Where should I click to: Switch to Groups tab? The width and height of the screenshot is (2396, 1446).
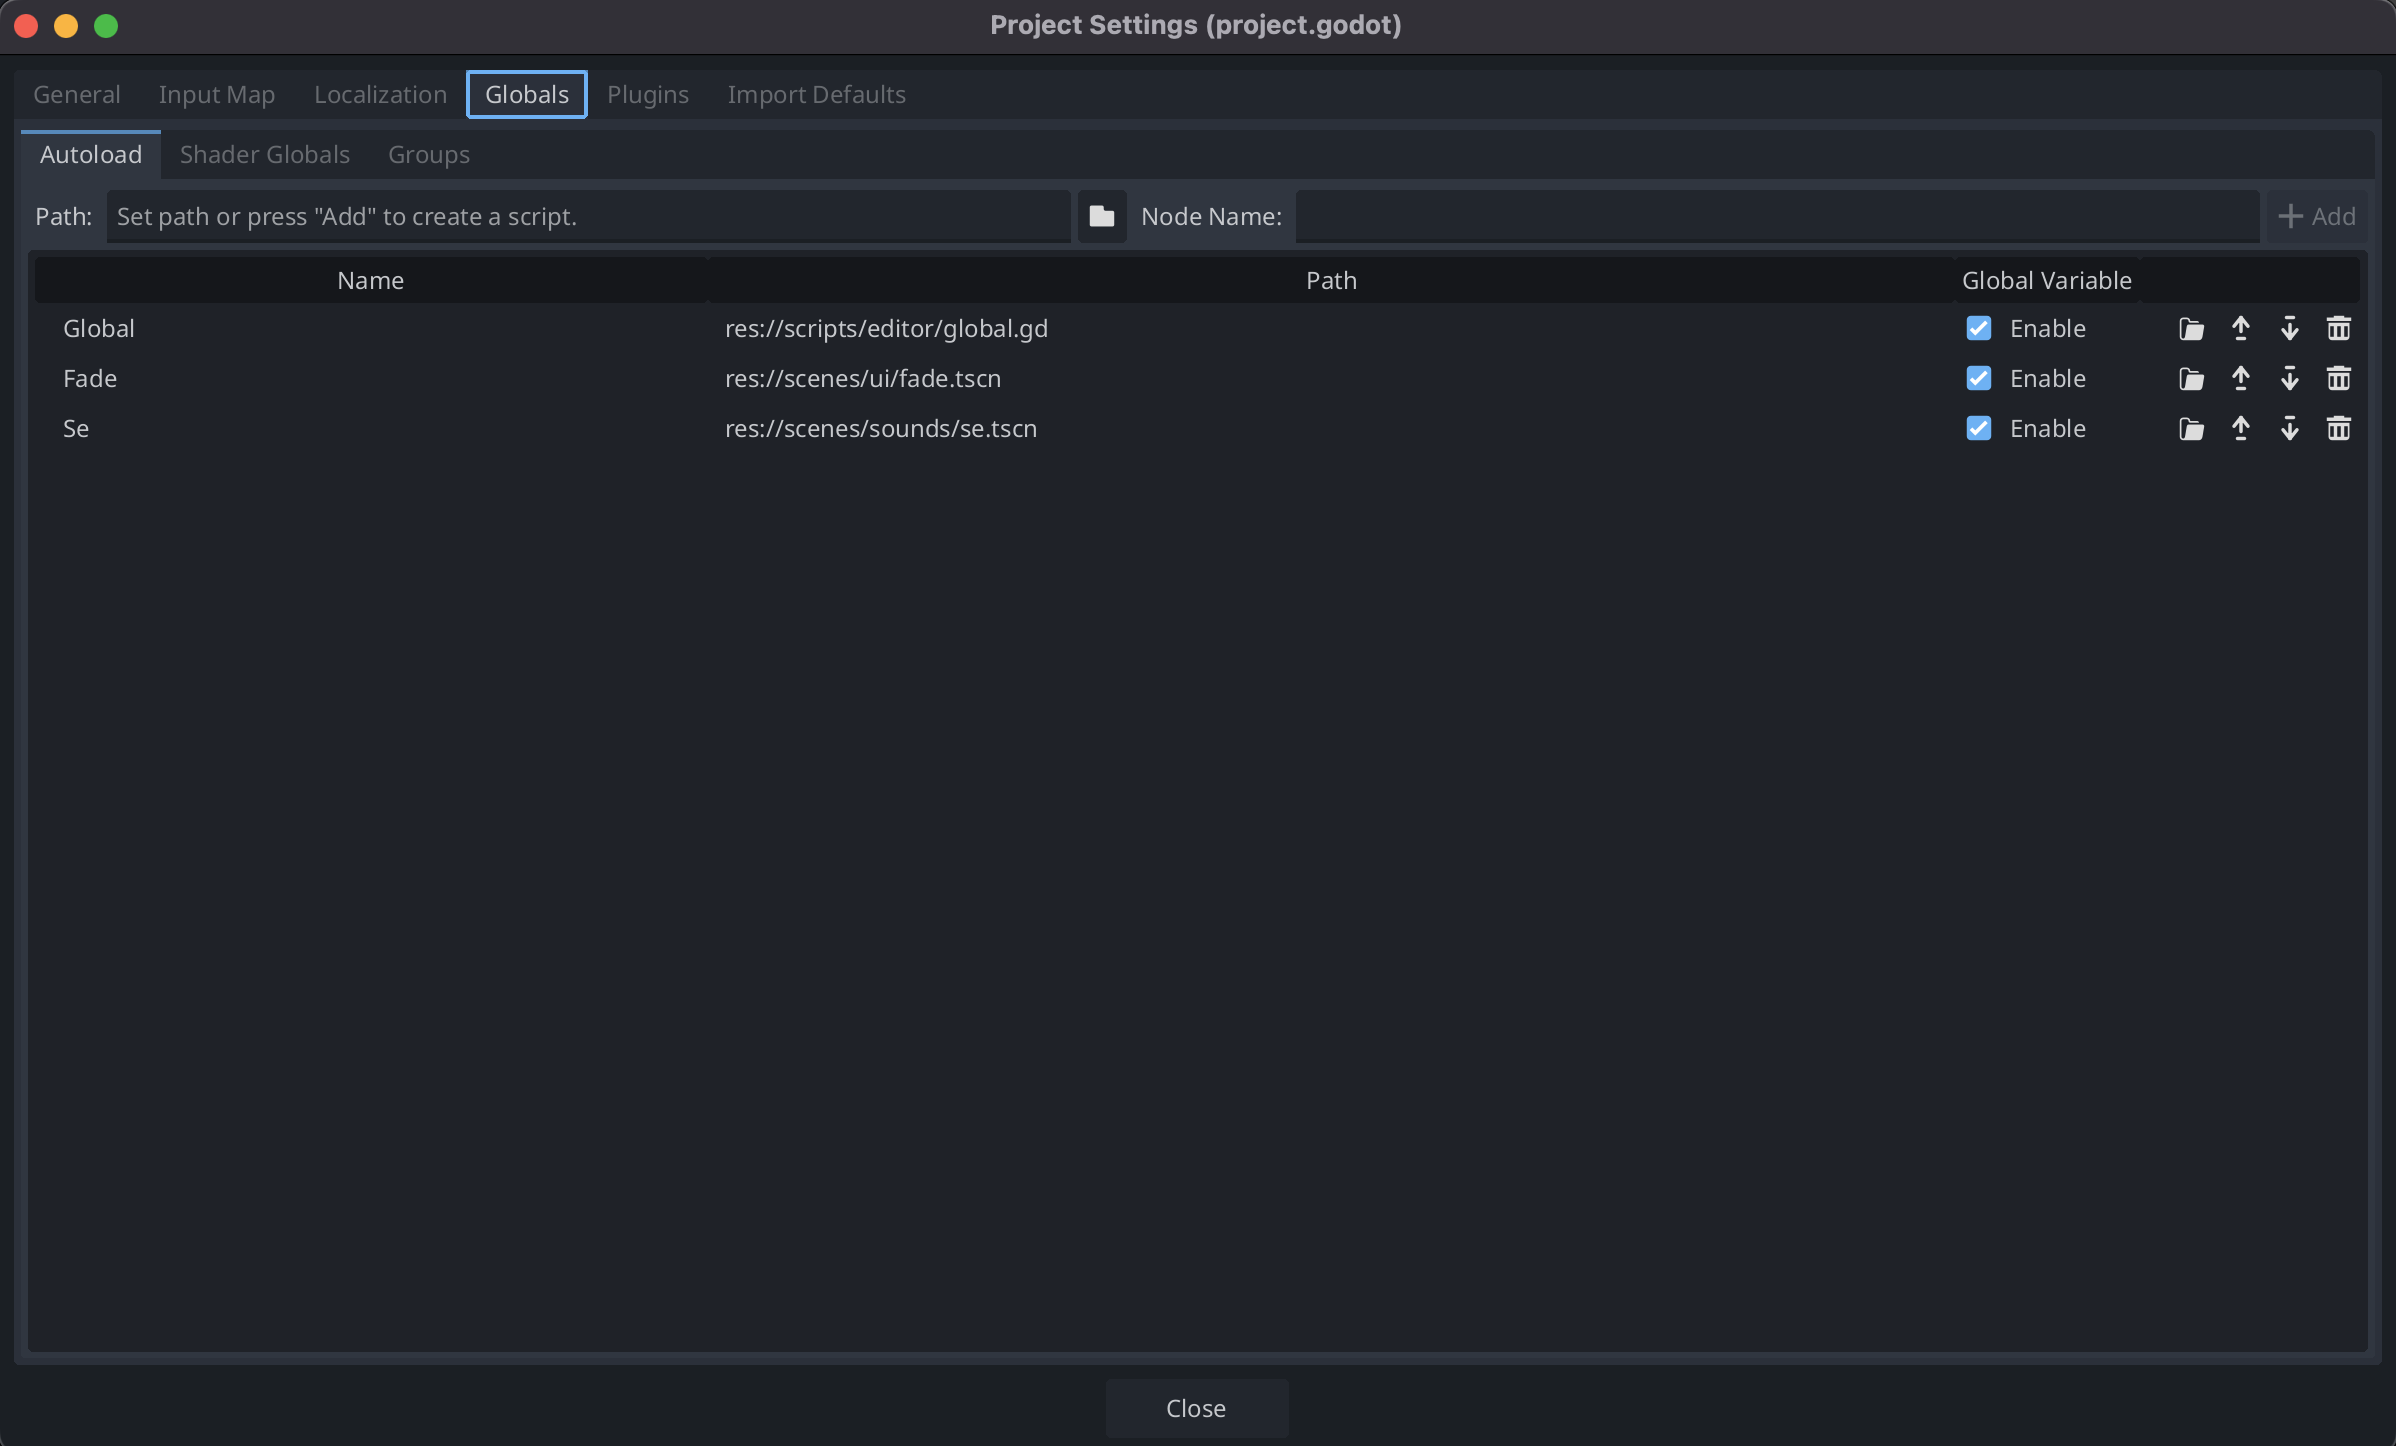[x=428, y=155]
